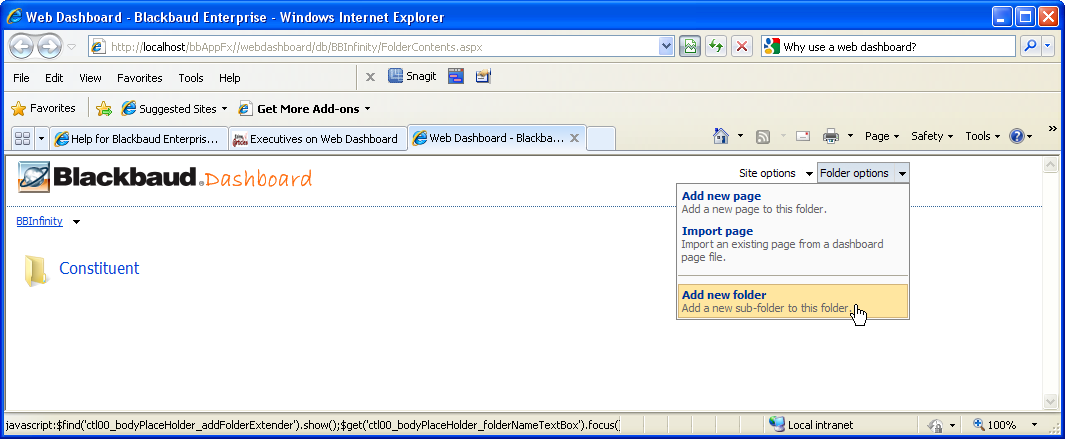1065x439 pixels.
Task: Open the Page command menu
Action: pos(882,136)
